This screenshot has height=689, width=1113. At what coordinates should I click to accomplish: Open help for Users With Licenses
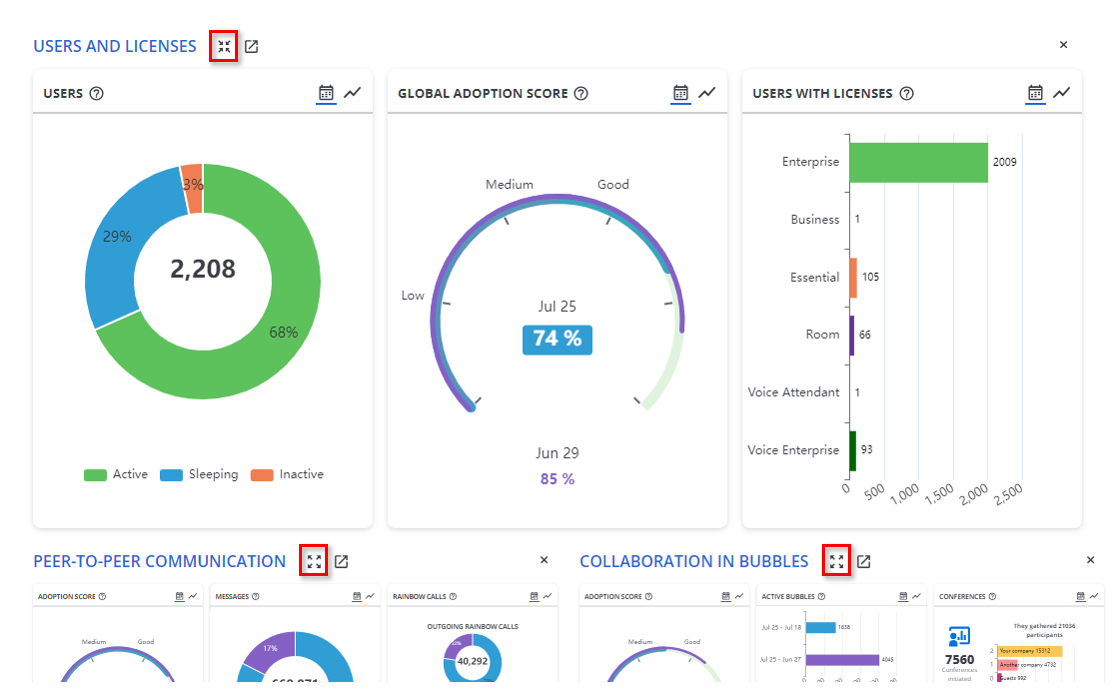click(906, 93)
